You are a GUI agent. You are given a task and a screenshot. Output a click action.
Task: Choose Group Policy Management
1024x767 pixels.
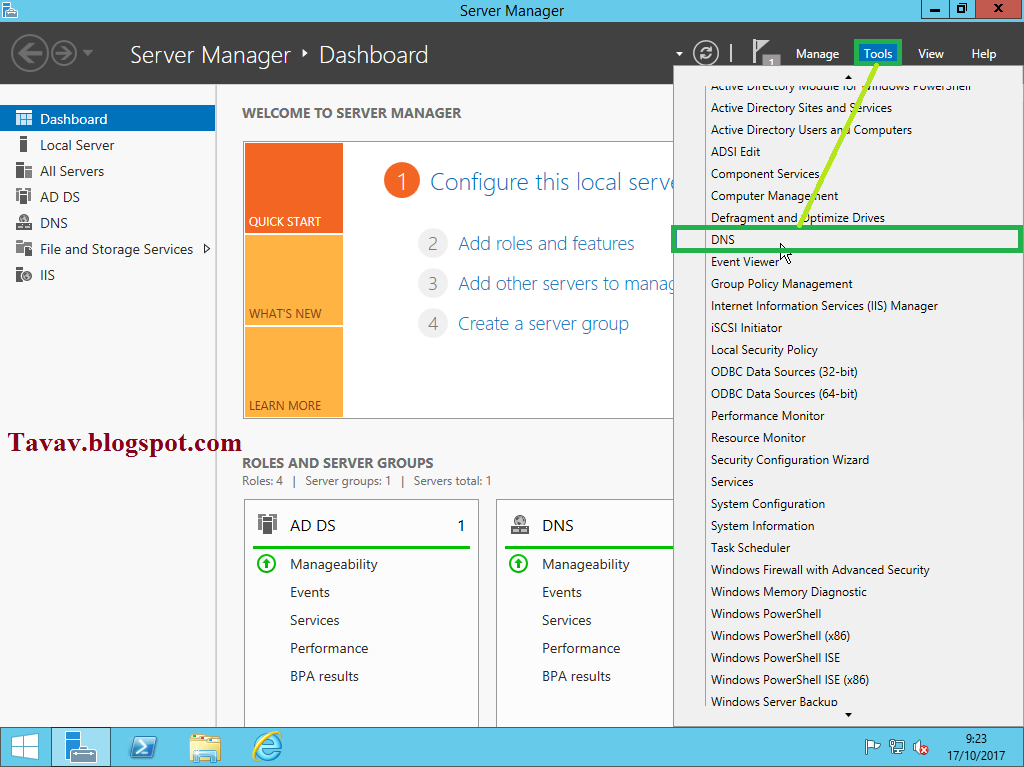click(x=782, y=284)
